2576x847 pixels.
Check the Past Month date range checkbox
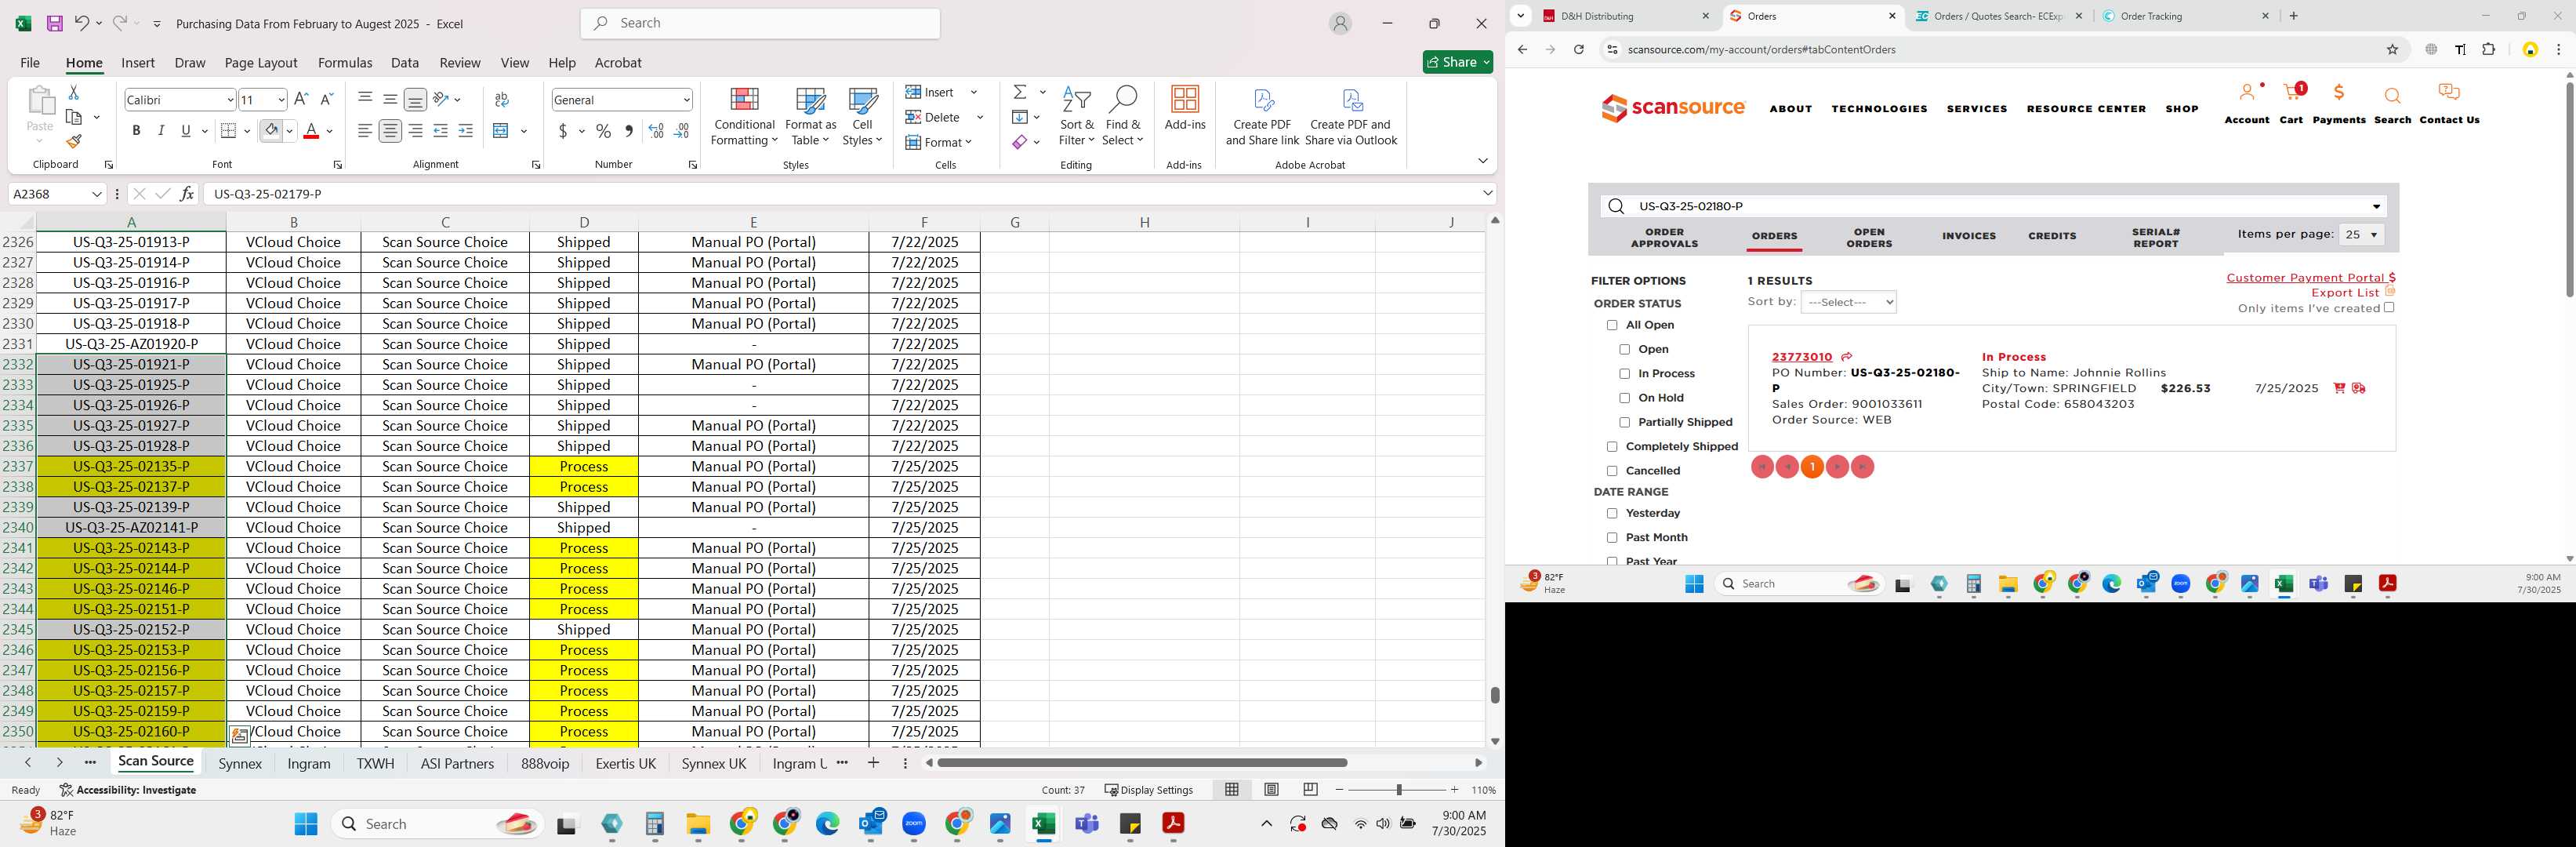[x=1612, y=538]
